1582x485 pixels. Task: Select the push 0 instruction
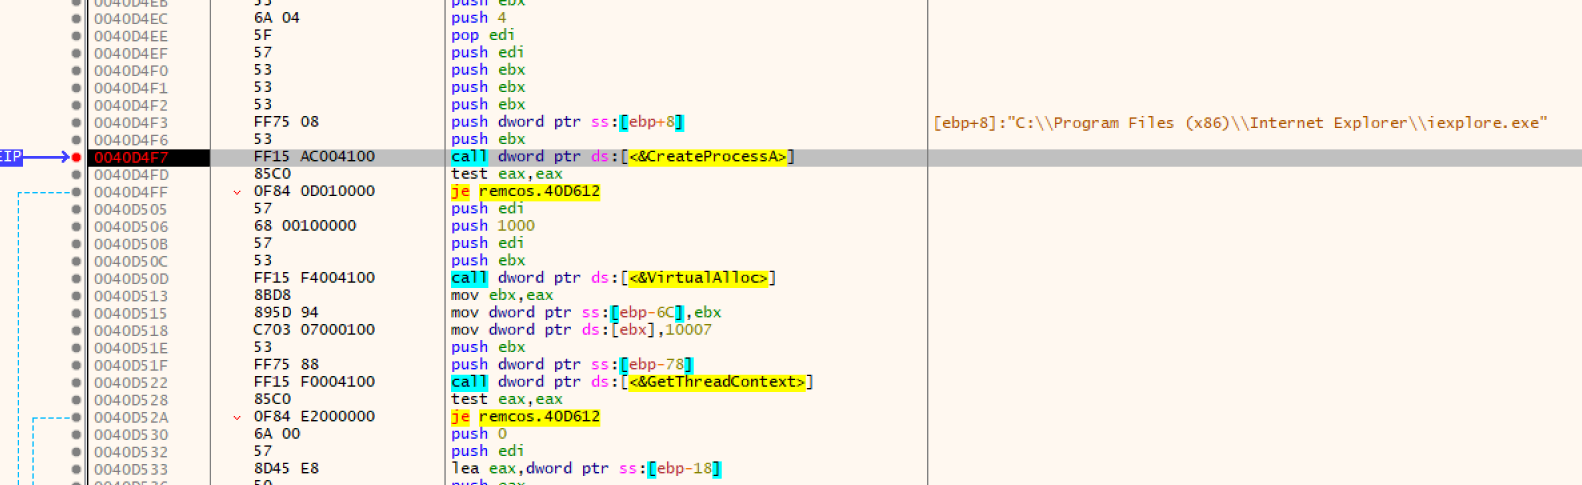point(479,434)
